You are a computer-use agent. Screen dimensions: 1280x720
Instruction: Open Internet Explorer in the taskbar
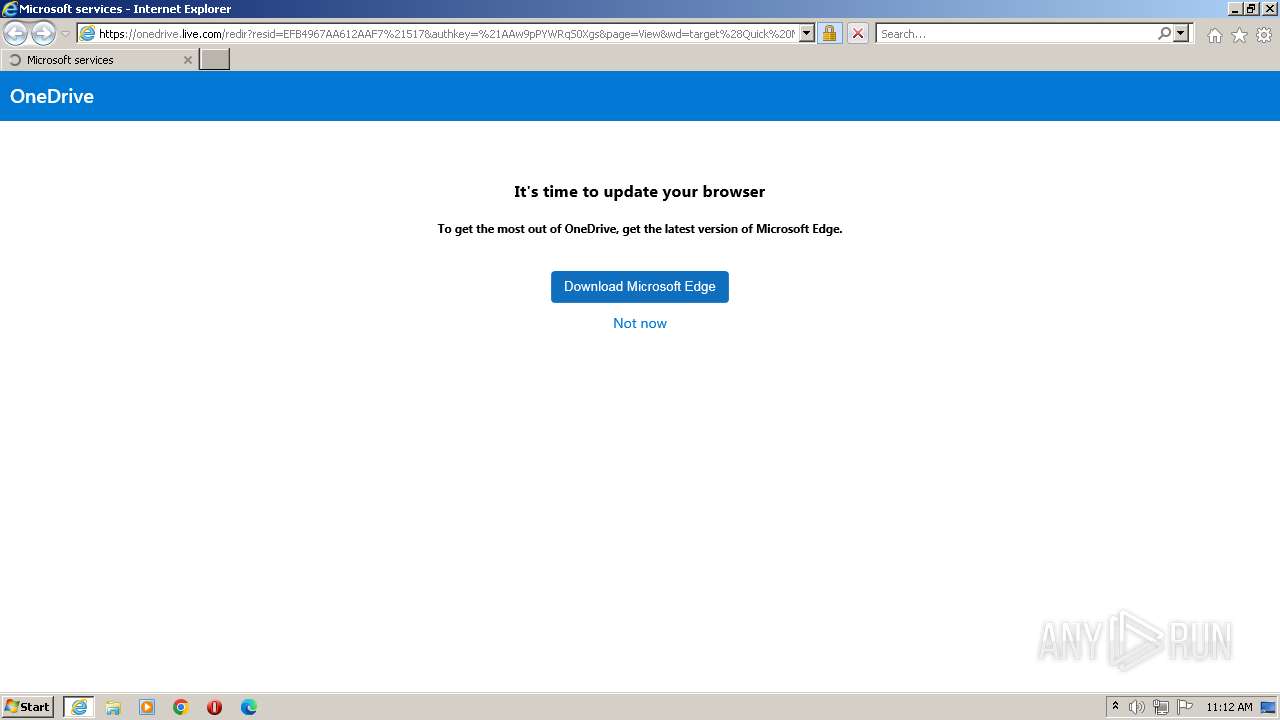[79, 707]
